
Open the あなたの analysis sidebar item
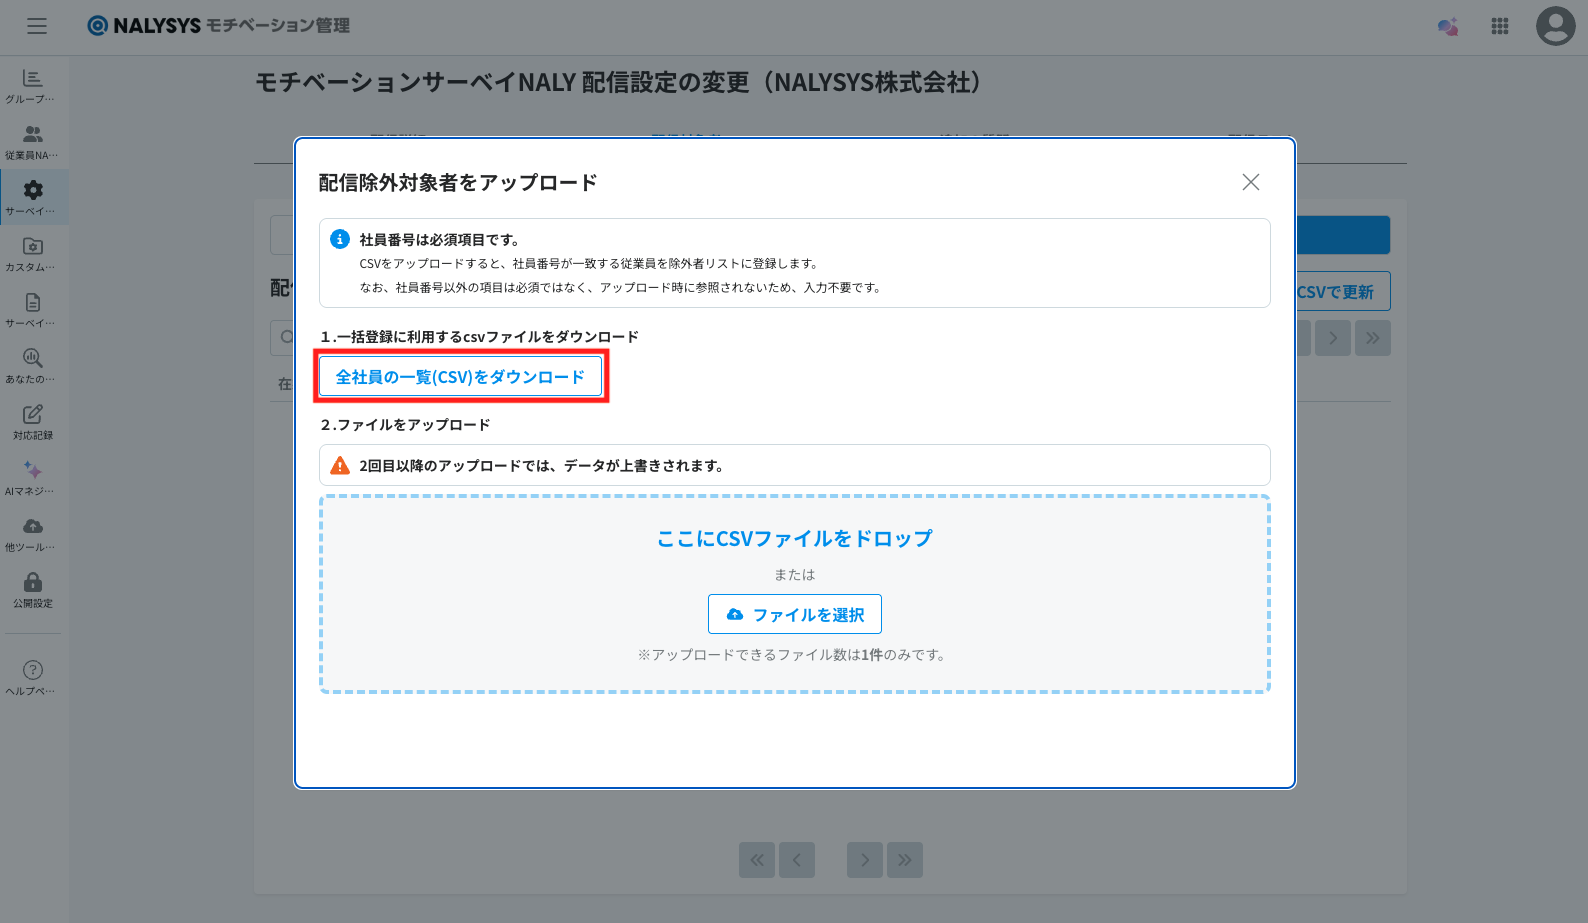coord(33,366)
